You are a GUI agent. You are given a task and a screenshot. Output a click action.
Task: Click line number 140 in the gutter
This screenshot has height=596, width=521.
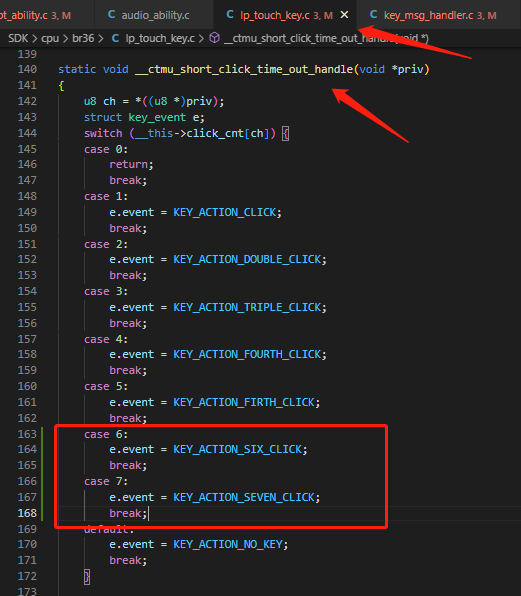point(27,69)
